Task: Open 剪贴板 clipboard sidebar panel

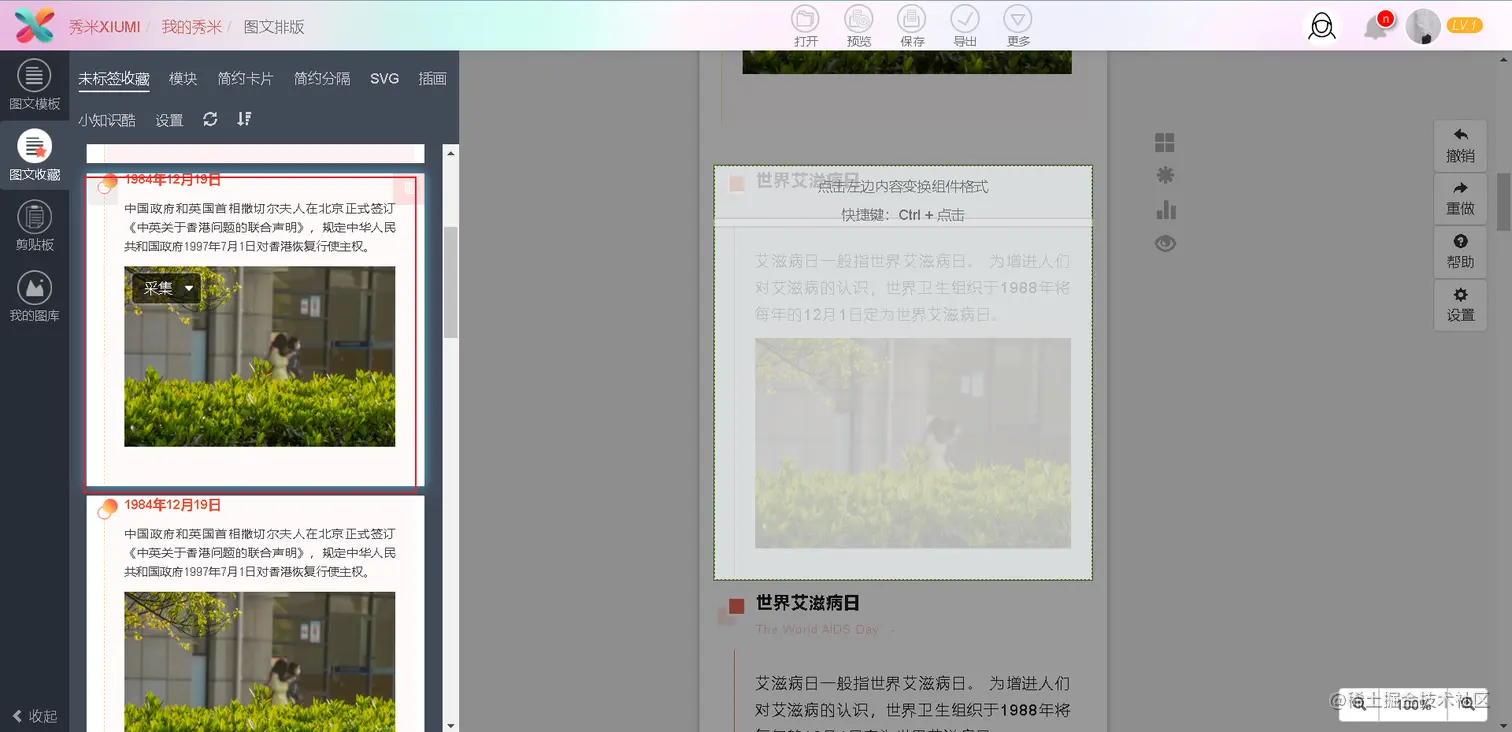Action: 35,226
